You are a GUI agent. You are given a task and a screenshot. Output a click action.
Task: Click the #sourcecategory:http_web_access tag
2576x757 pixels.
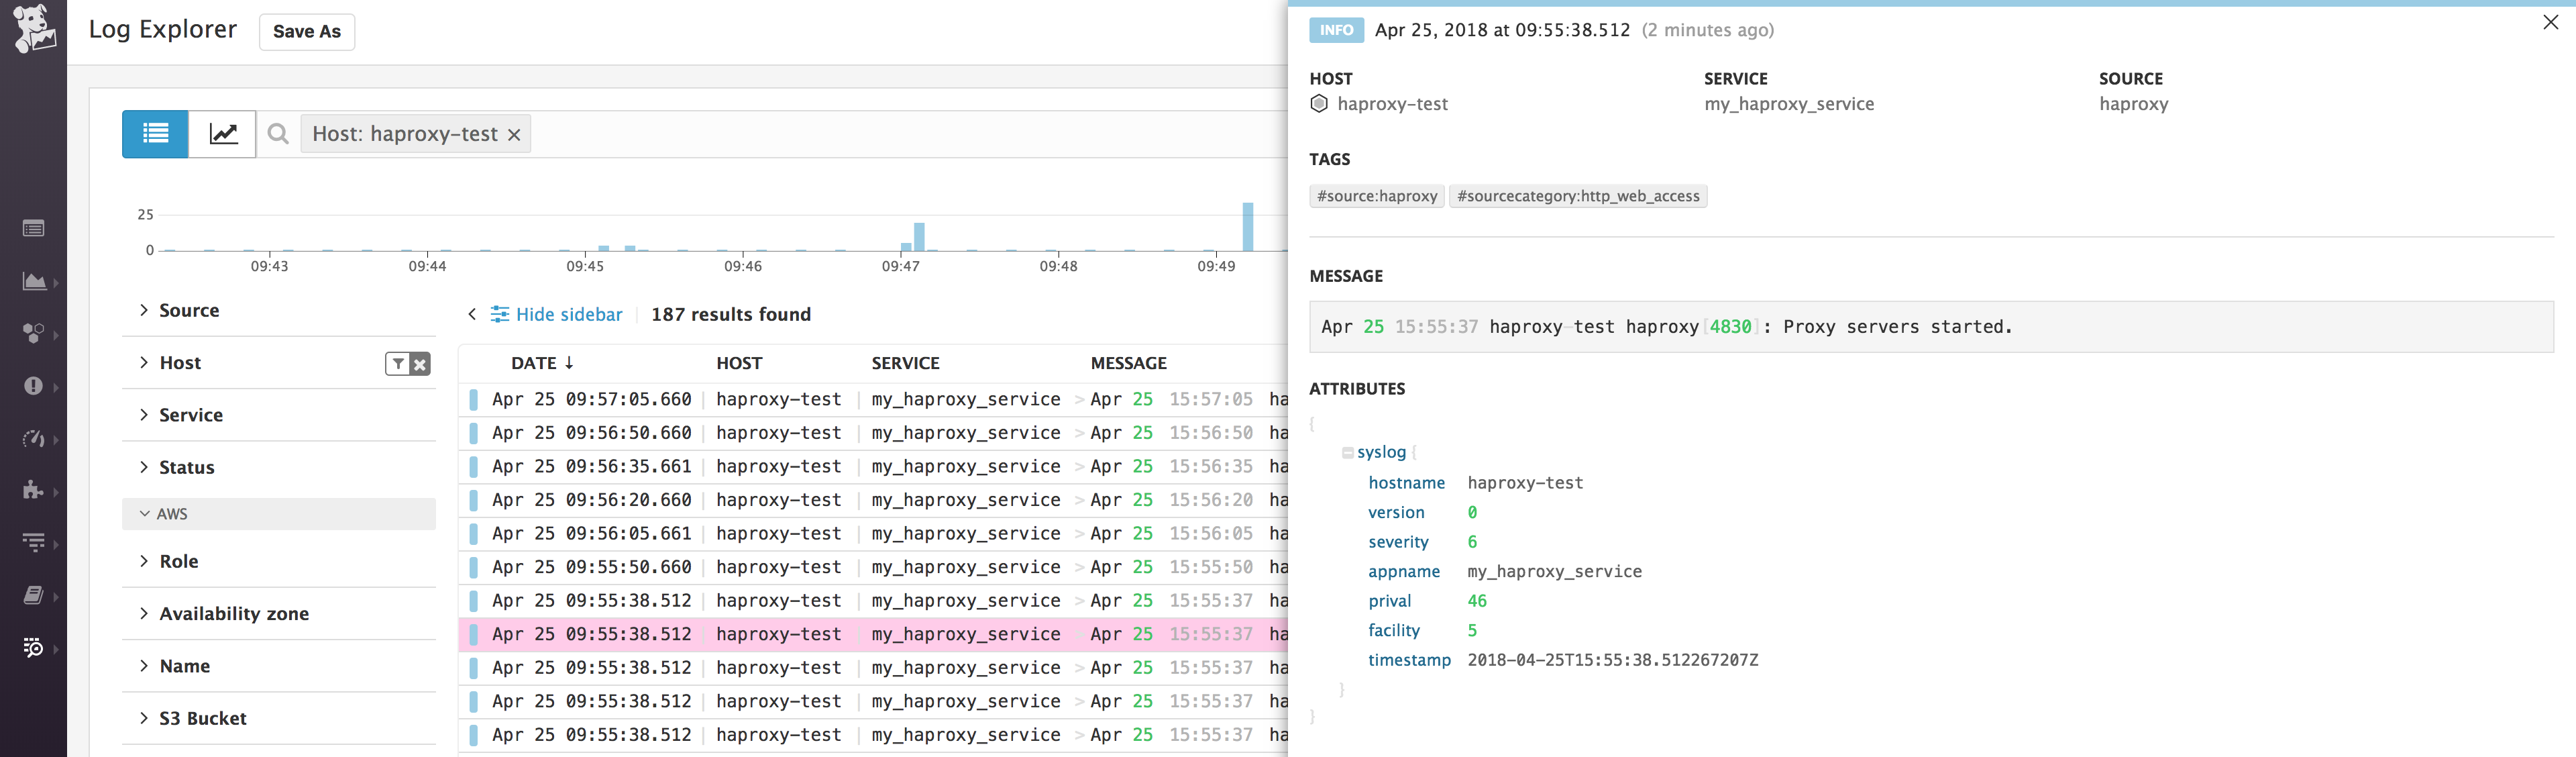(1578, 196)
